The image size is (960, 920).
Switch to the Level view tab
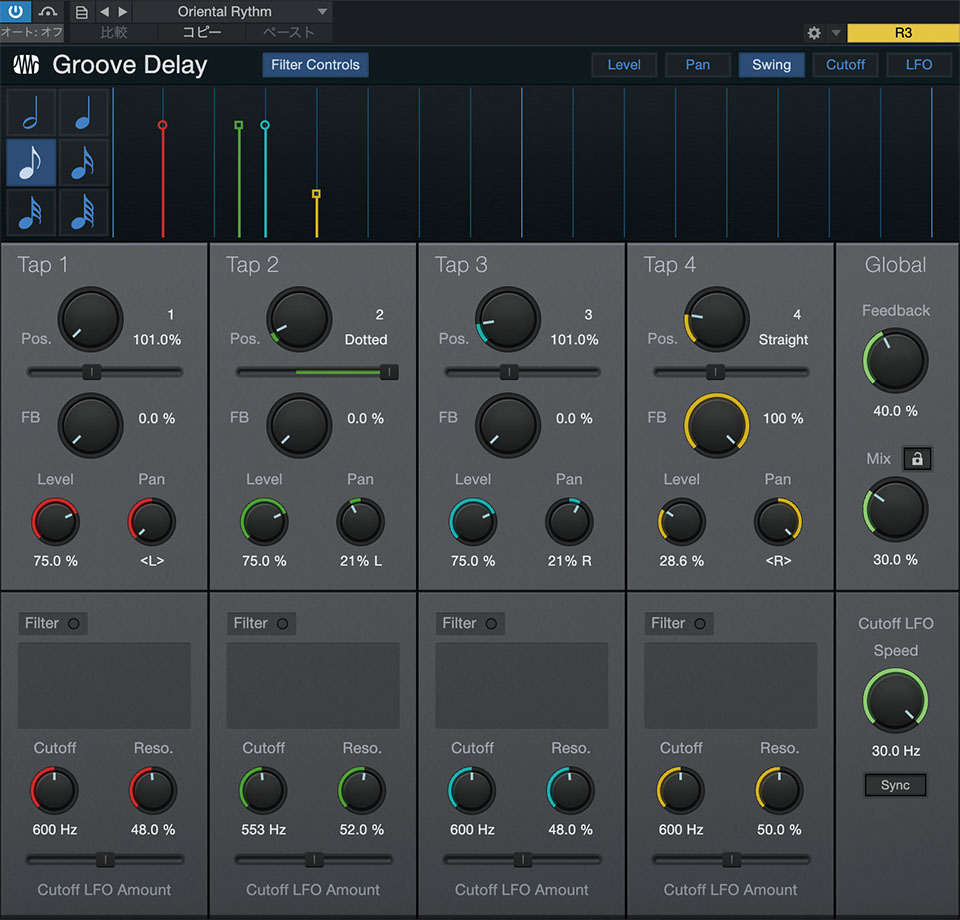tap(624, 65)
